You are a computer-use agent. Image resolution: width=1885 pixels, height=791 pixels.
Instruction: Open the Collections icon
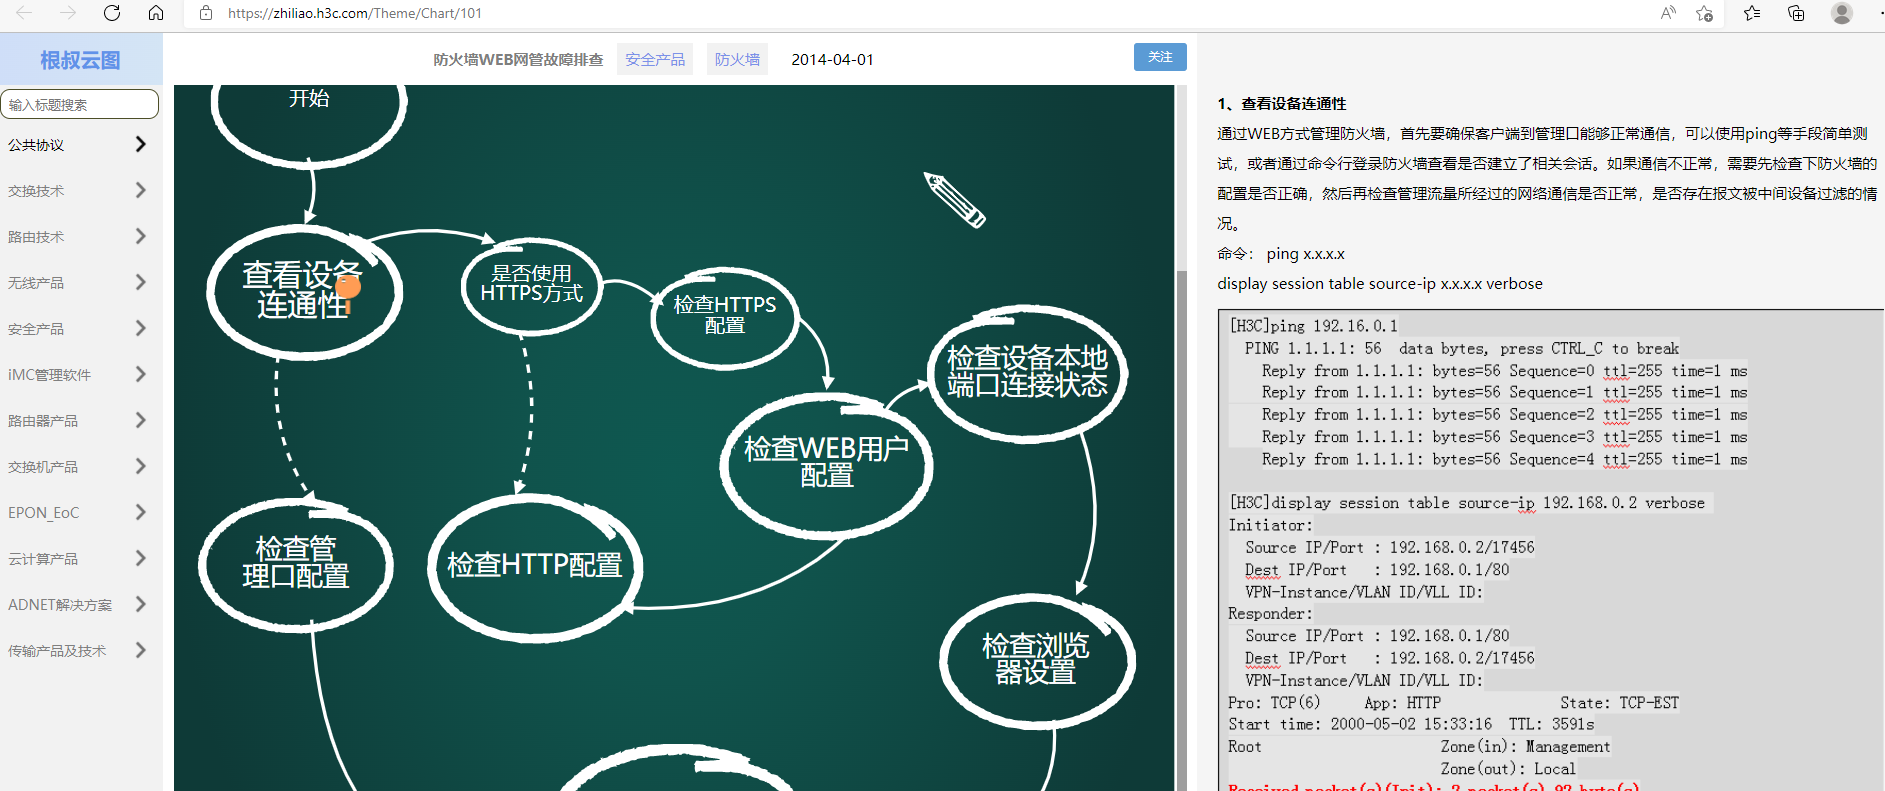point(1796,13)
